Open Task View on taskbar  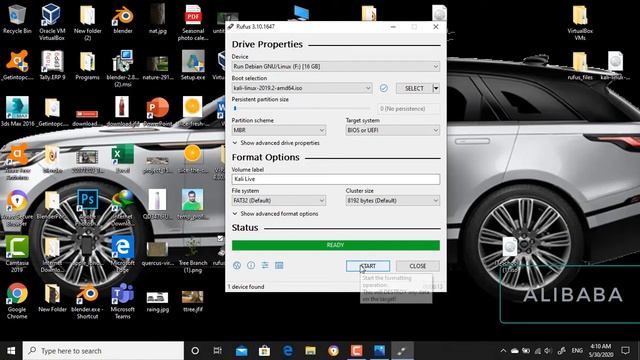click(218, 351)
